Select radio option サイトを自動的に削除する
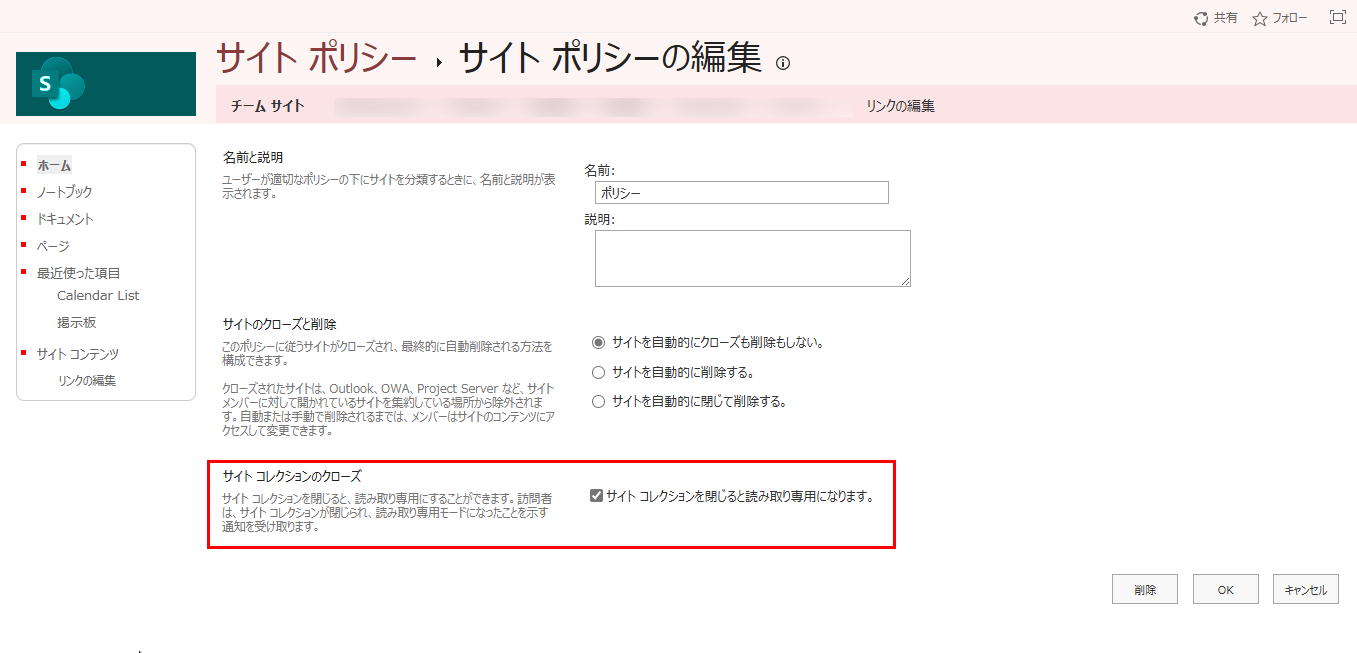Image resolution: width=1357 pixels, height=653 pixels. [597, 370]
